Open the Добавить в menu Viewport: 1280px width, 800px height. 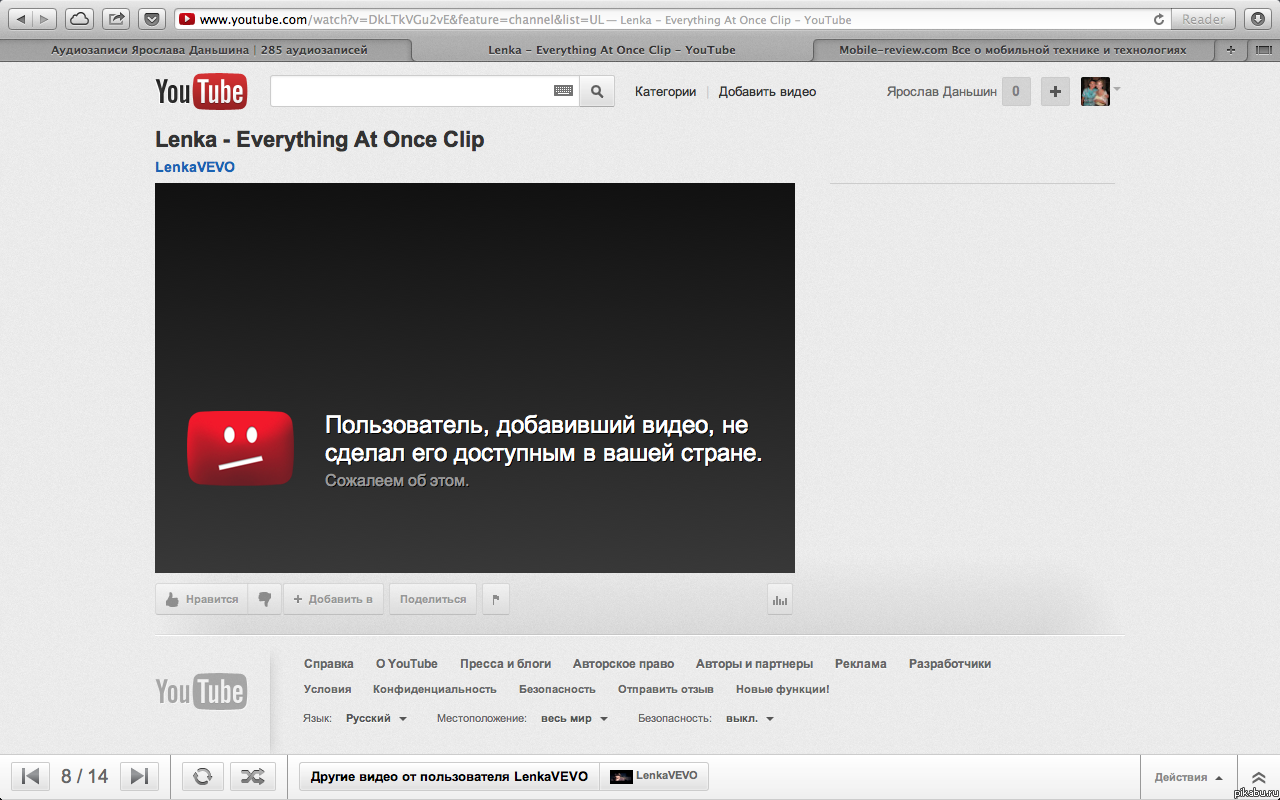333,599
